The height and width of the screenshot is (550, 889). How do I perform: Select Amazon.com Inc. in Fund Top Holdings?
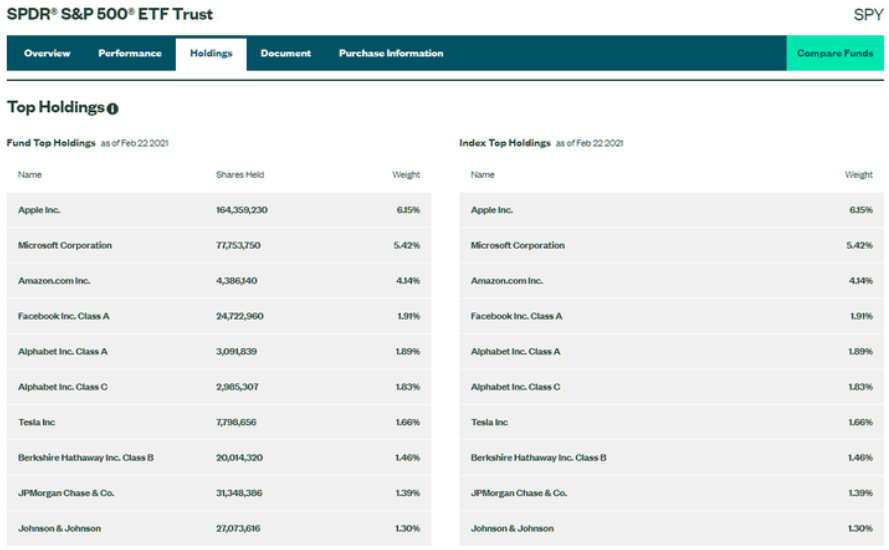pos(54,281)
